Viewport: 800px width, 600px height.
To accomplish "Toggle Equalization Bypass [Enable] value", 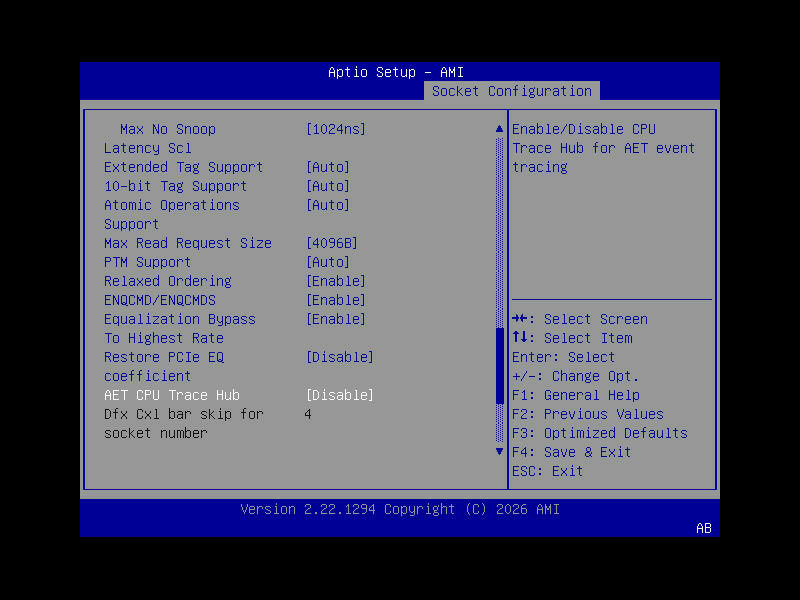I will click(336, 319).
